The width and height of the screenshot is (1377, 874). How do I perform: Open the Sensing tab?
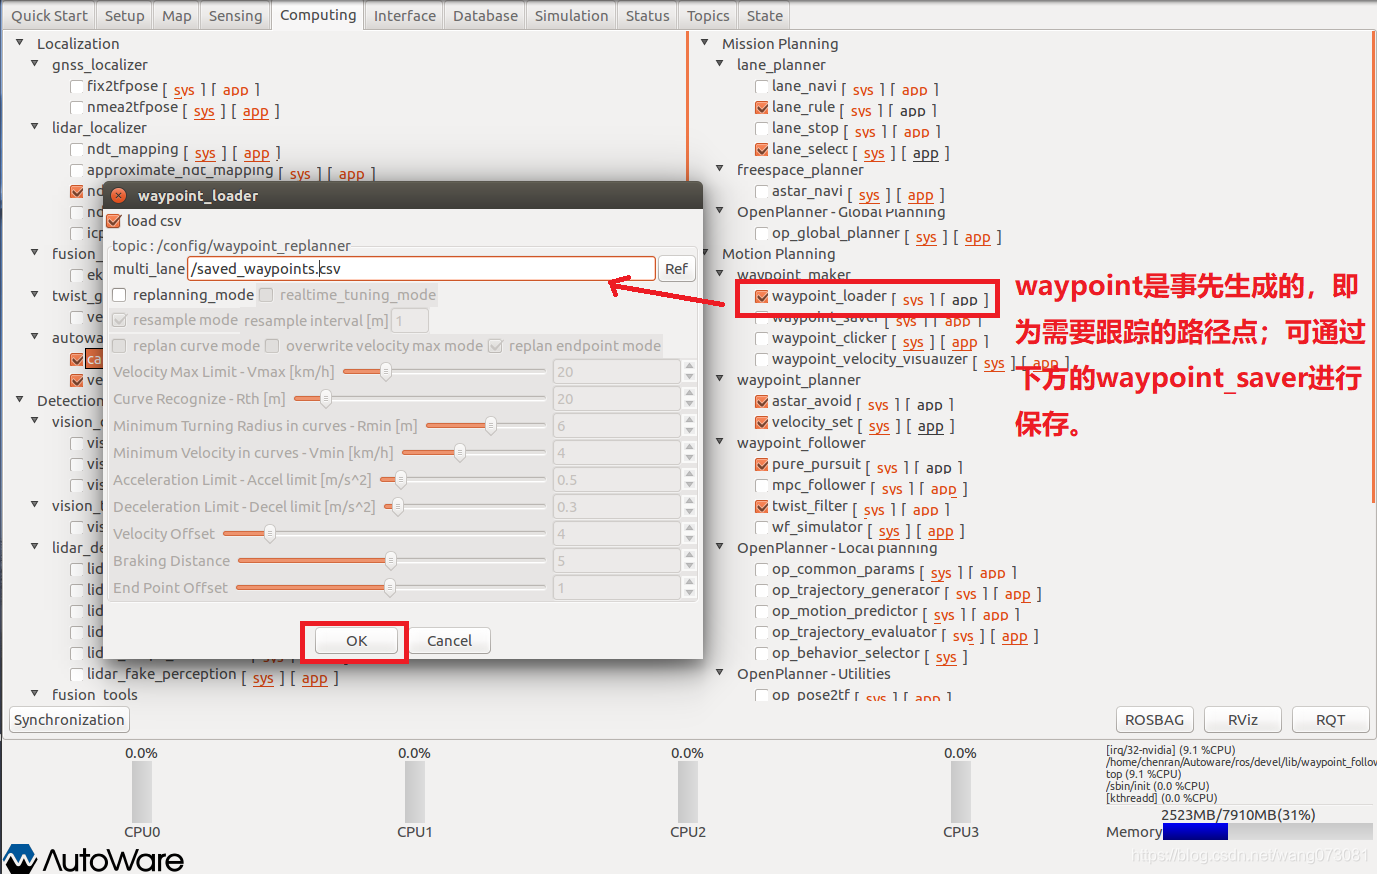coord(236,16)
